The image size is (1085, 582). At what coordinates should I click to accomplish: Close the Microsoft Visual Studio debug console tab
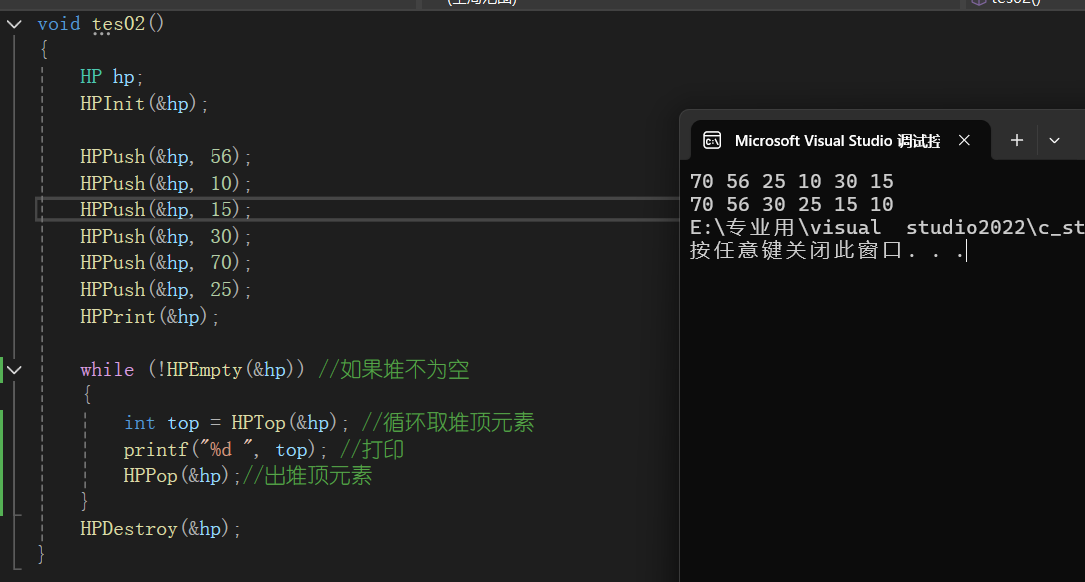(x=964, y=140)
